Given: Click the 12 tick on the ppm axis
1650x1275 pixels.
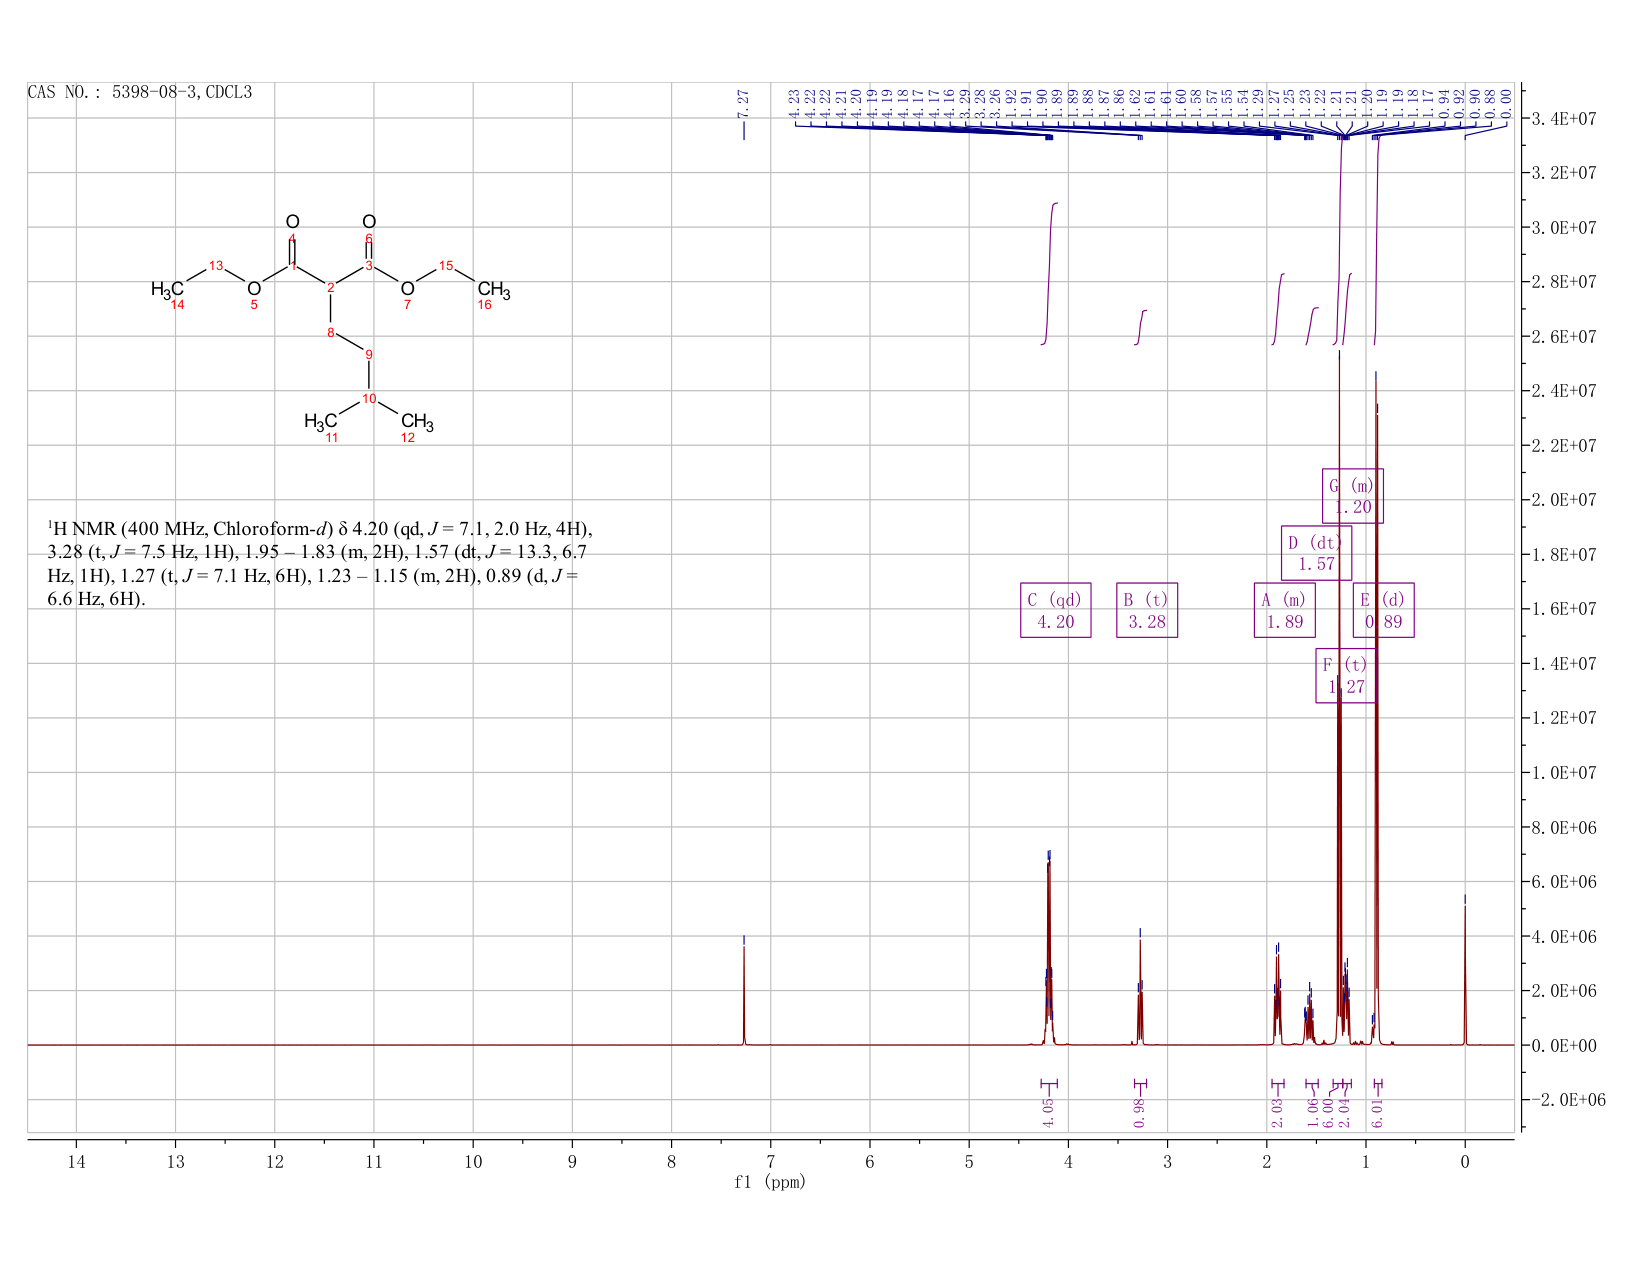Looking at the screenshot, I should [274, 1161].
